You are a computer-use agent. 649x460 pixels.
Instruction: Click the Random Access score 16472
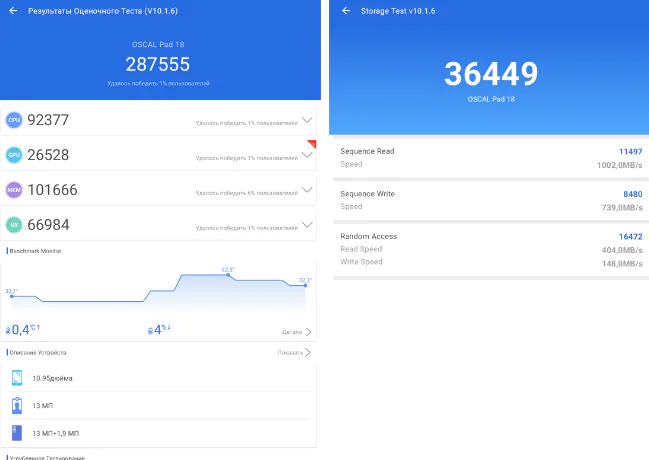point(630,237)
